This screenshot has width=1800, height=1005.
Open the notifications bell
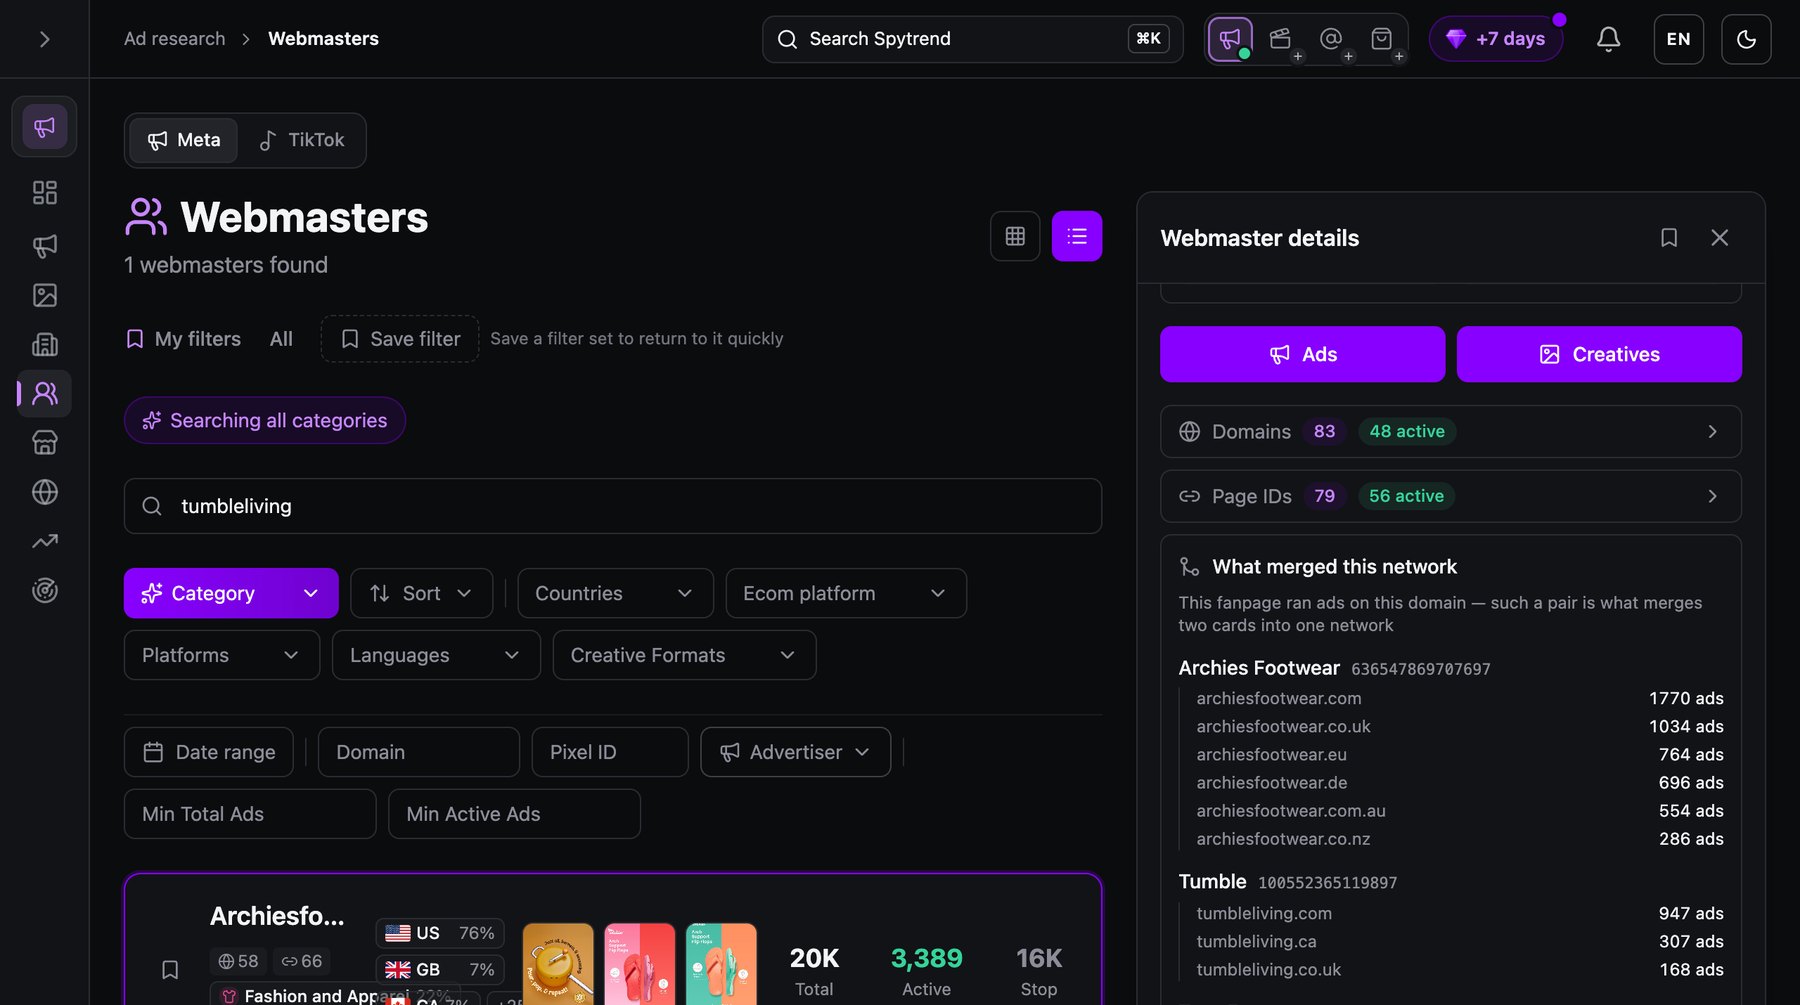1608,39
